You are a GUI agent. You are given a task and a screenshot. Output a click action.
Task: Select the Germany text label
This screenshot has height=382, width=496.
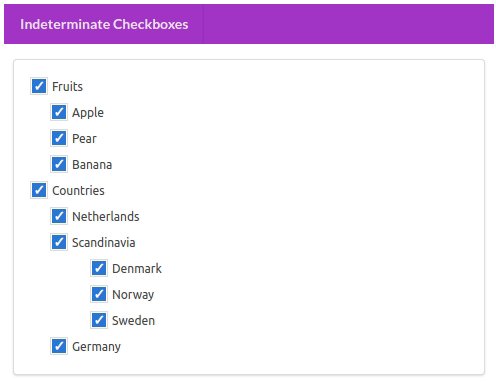tap(96, 347)
